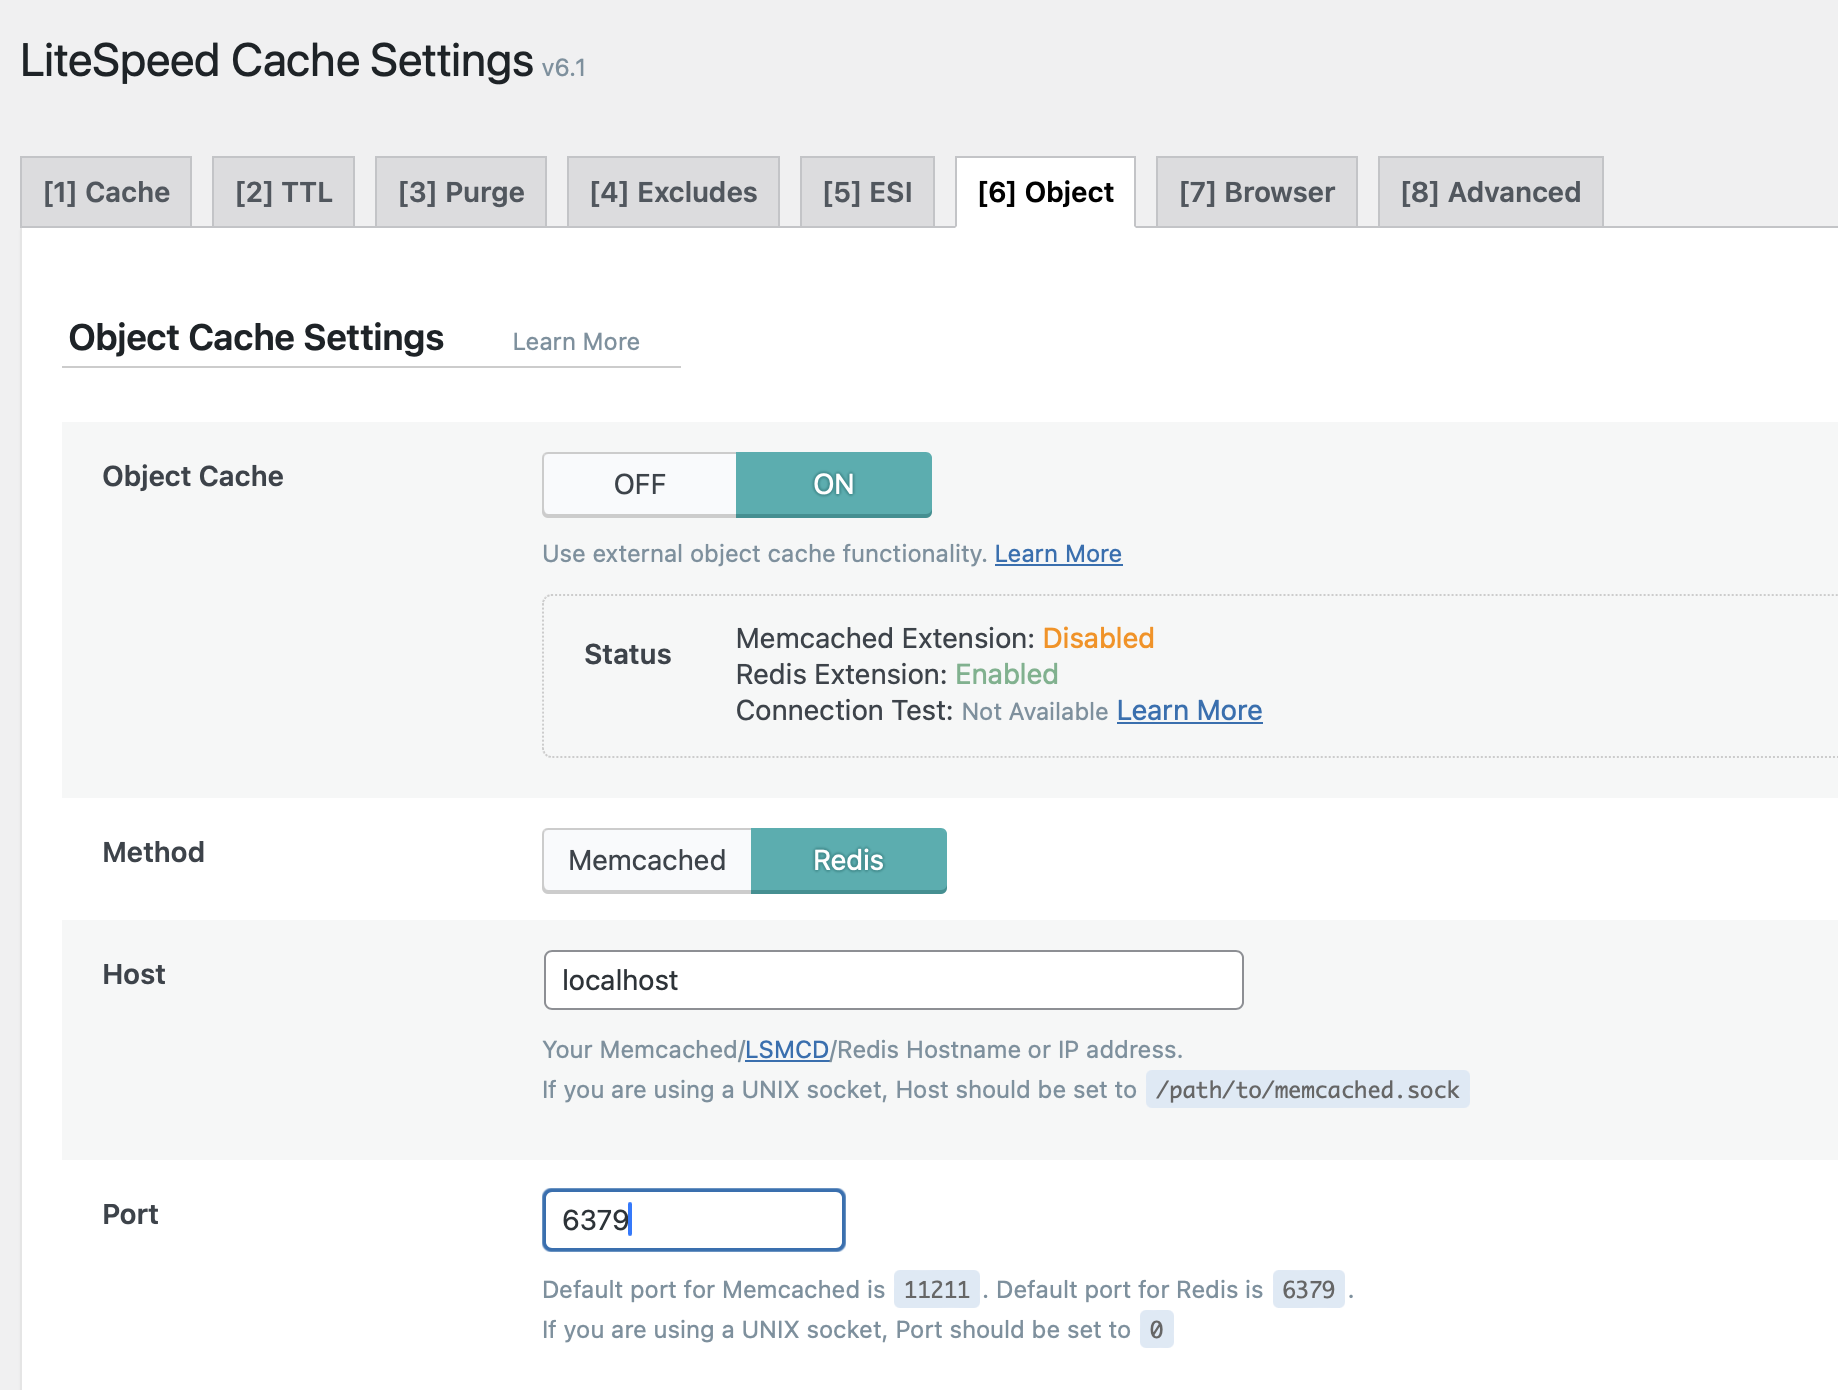Click the [6] Object tab

1045,192
